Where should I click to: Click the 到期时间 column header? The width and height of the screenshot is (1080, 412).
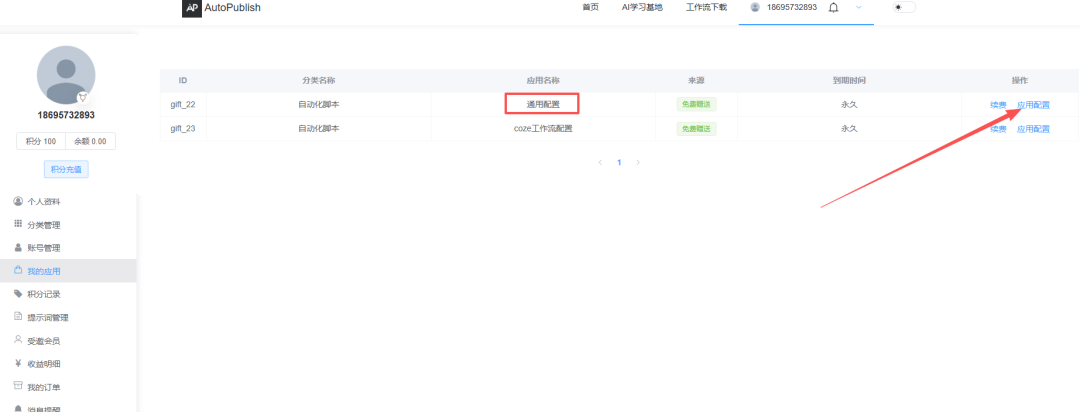[x=849, y=81]
